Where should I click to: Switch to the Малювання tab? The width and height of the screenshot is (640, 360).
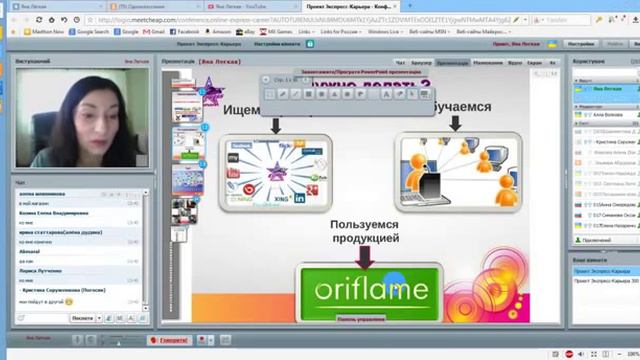pyautogui.click(x=488, y=62)
